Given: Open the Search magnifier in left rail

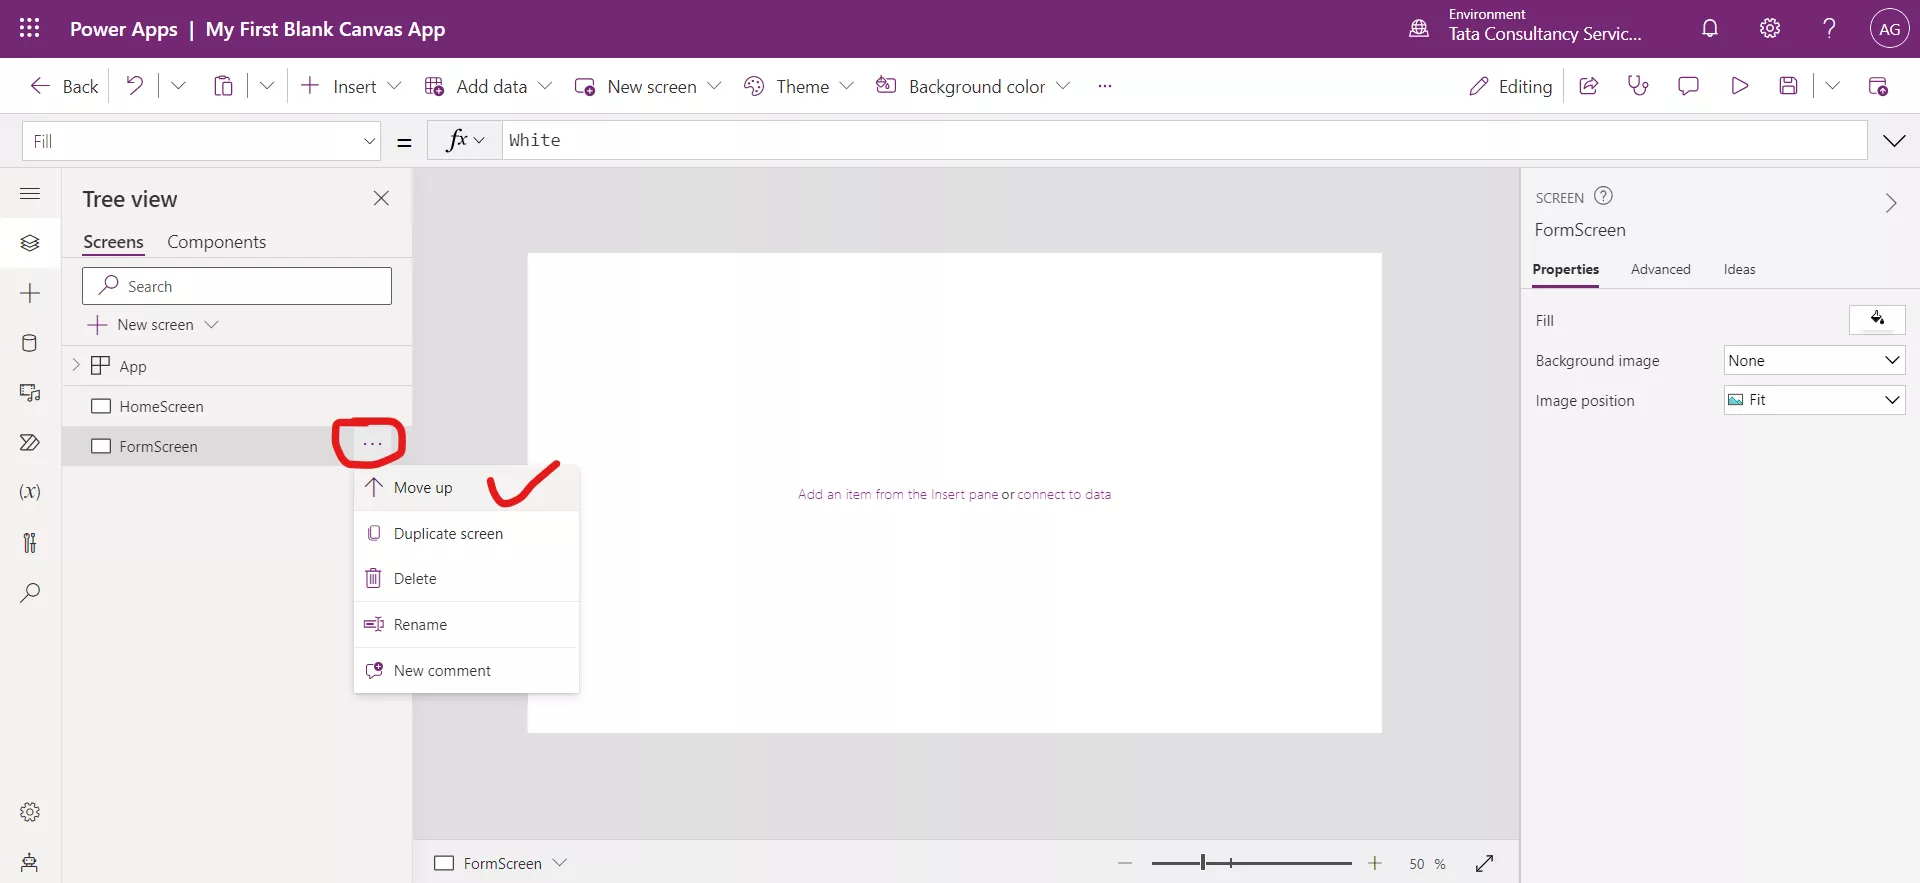Looking at the screenshot, I should 30,592.
